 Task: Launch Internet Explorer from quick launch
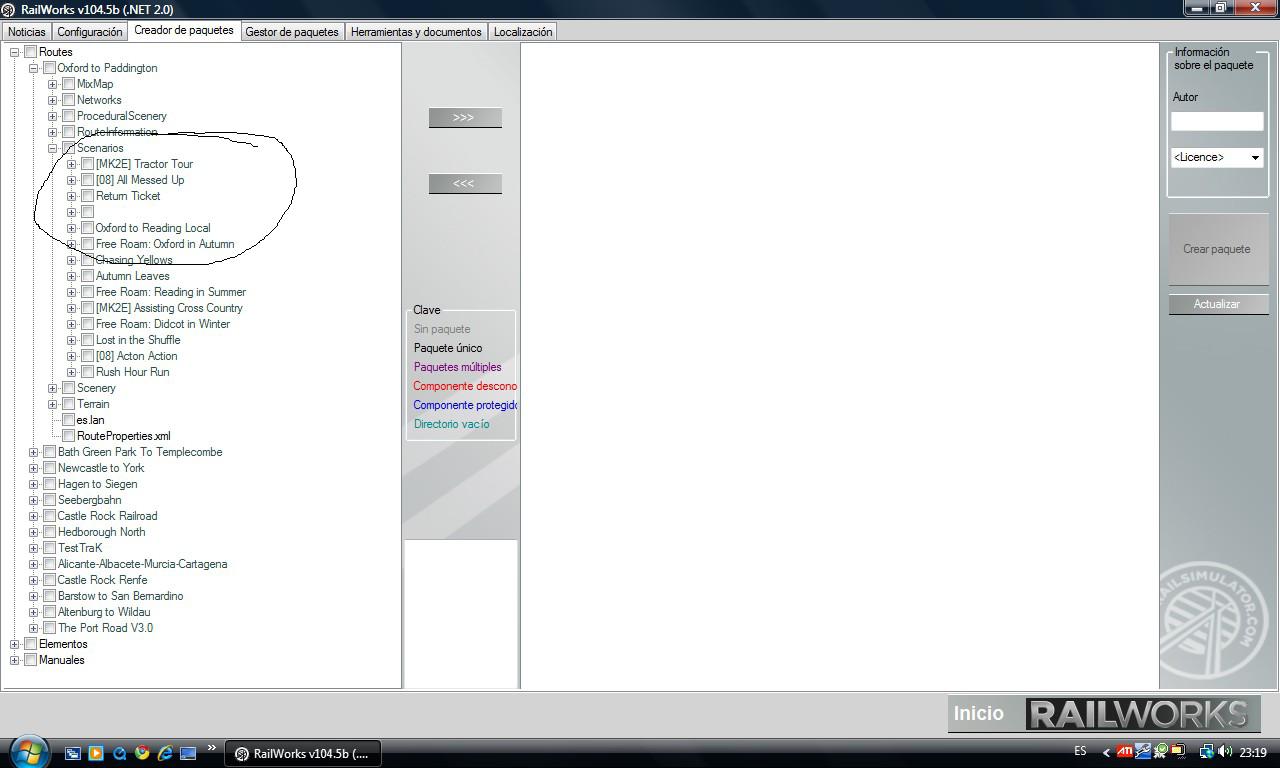(165, 753)
